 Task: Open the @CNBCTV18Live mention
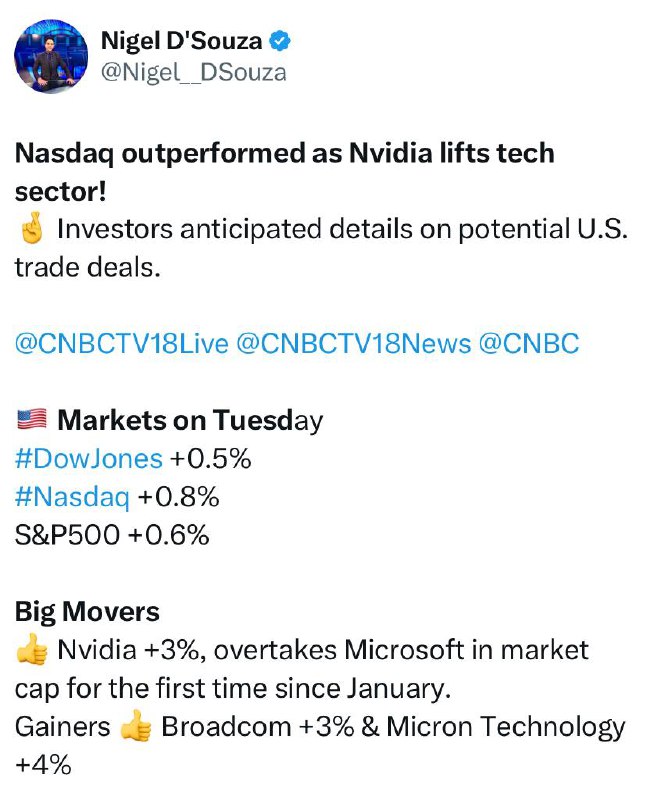coord(121,343)
